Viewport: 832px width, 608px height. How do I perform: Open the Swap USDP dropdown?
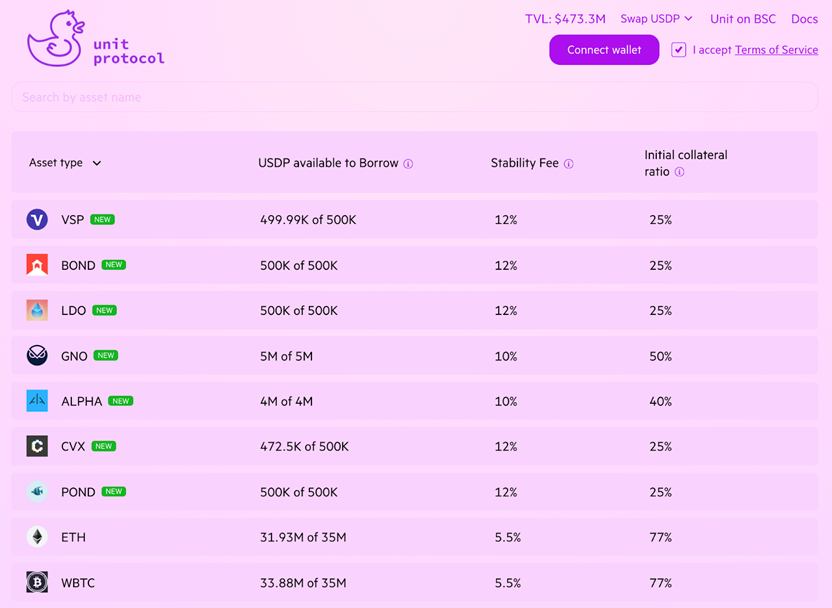(656, 19)
